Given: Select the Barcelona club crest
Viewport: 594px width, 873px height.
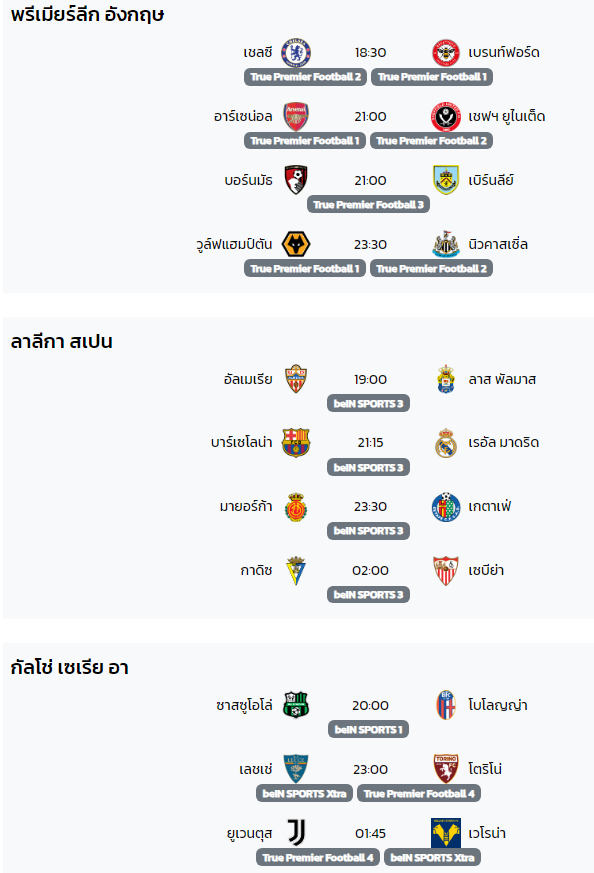Looking at the screenshot, I should click(x=296, y=443).
